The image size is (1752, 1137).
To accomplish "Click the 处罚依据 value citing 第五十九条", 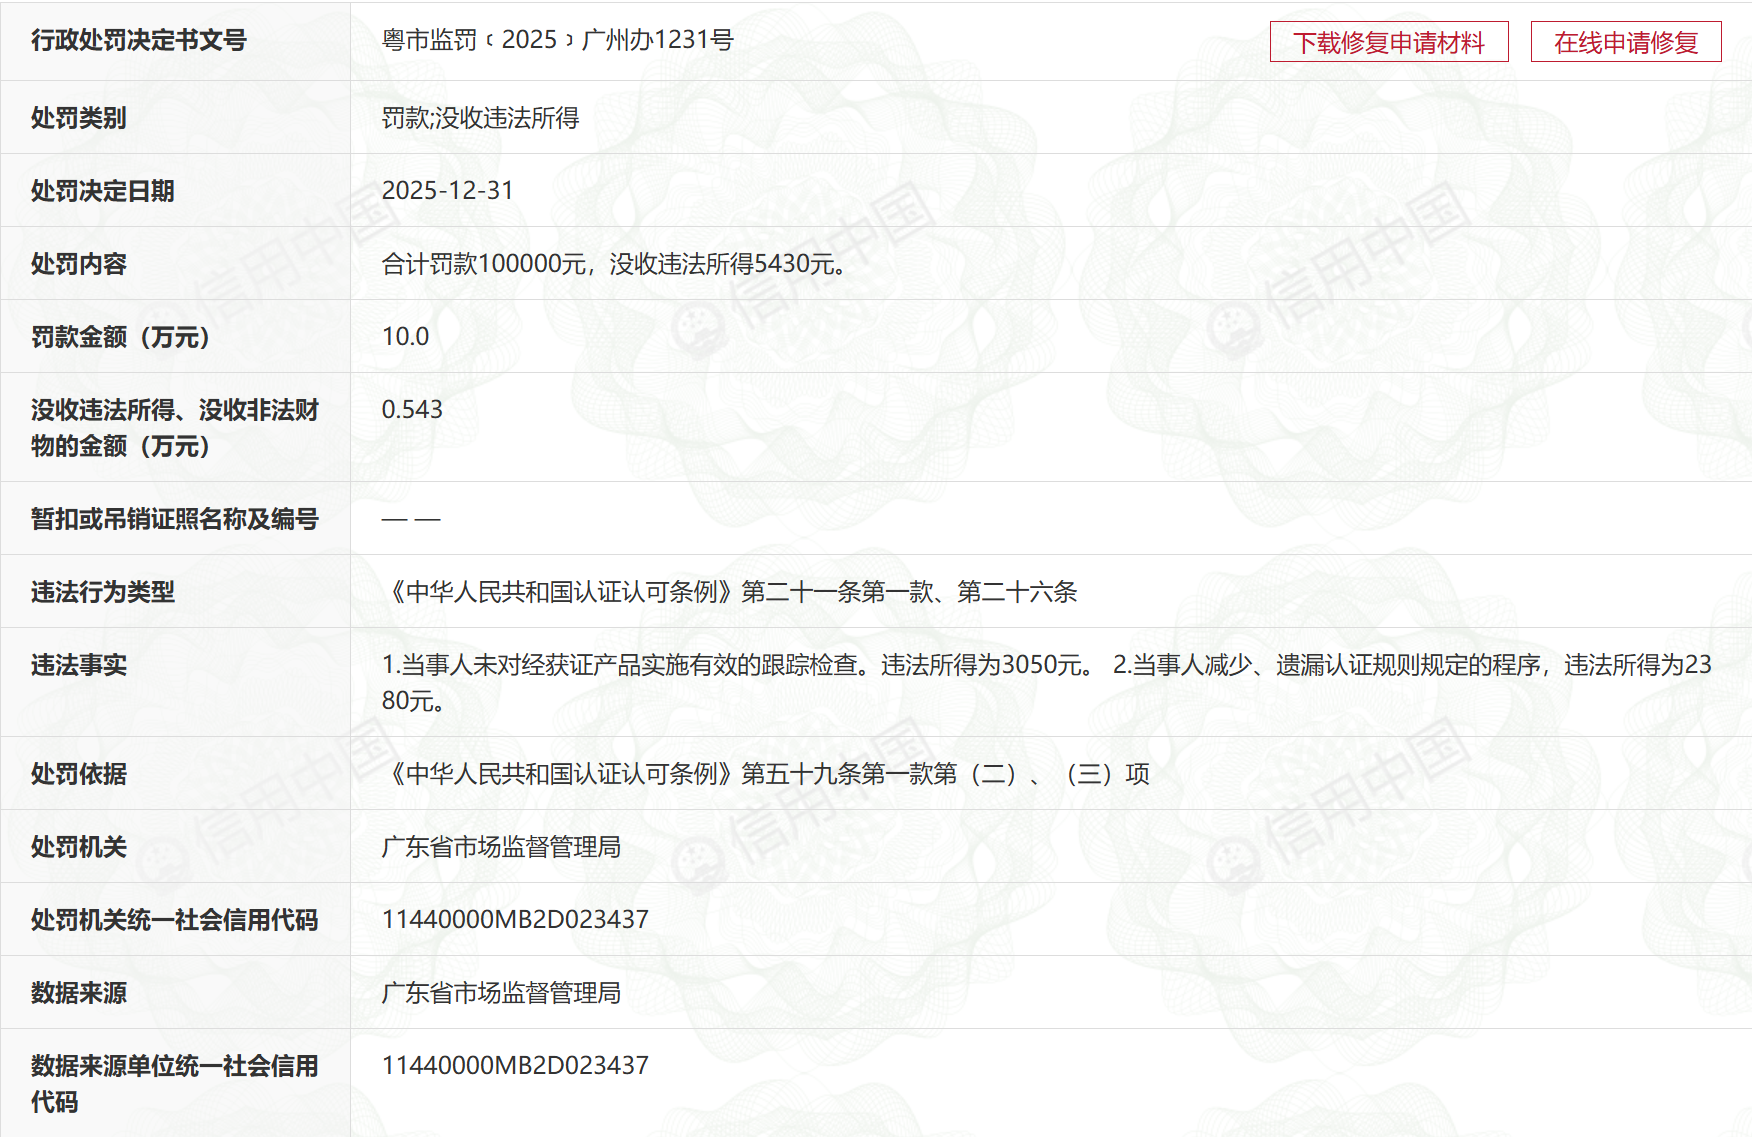I will [765, 774].
